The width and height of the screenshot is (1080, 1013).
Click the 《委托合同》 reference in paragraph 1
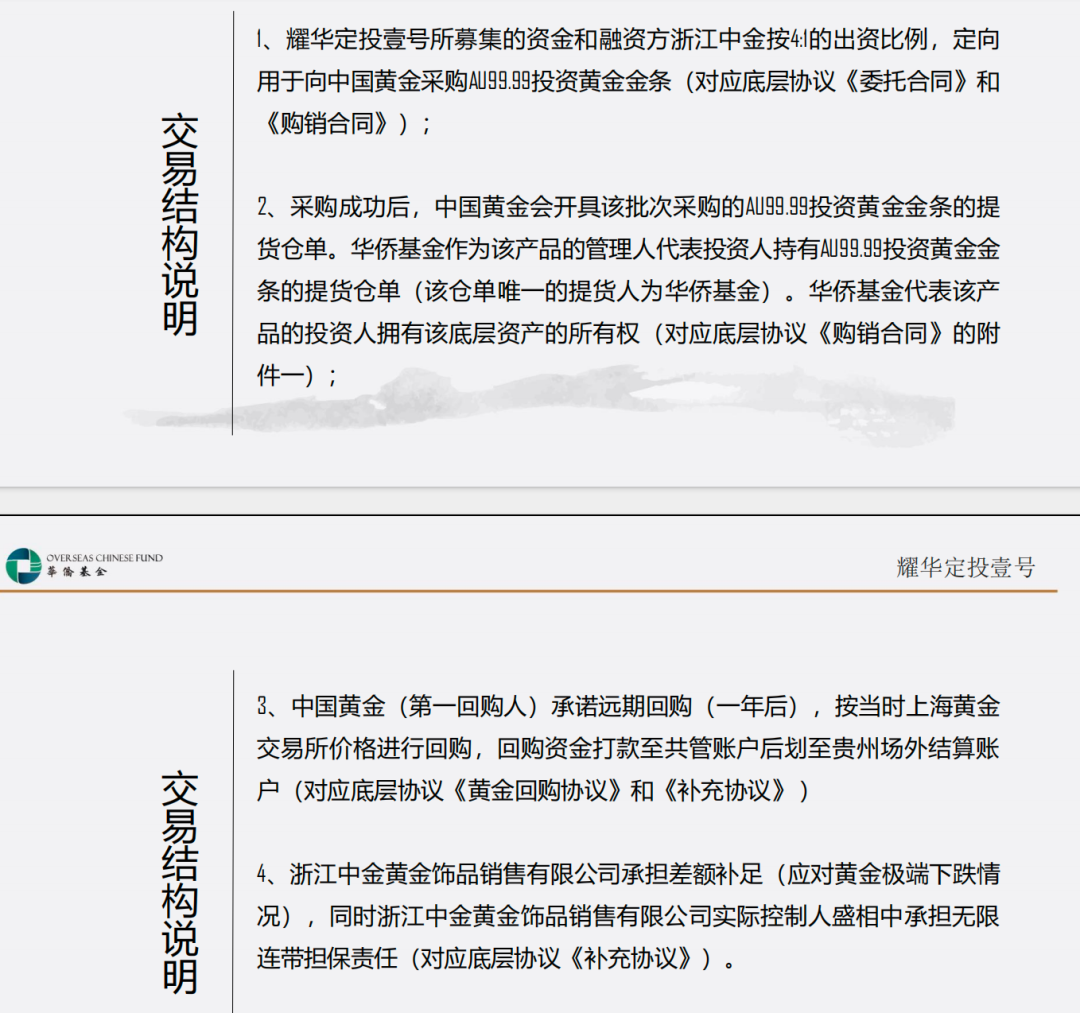point(906,82)
